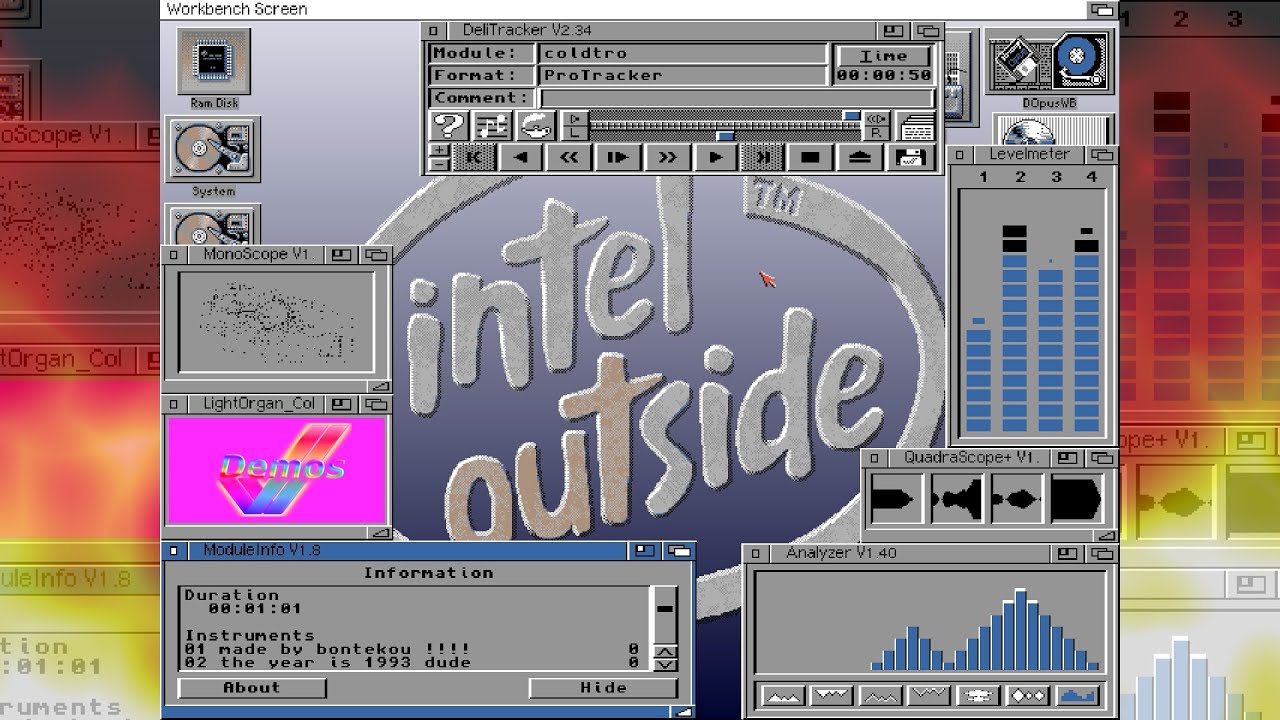The width and height of the screenshot is (1280, 720).
Task: Click Hide button in ModuleInfo
Action: (603, 688)
